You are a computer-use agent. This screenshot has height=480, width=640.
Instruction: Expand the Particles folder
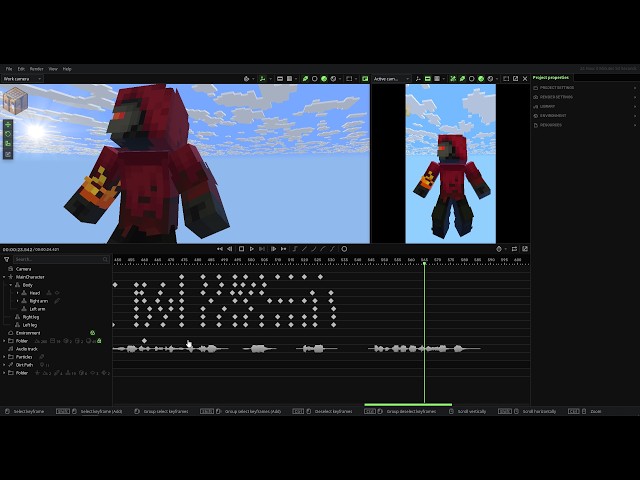4,357
